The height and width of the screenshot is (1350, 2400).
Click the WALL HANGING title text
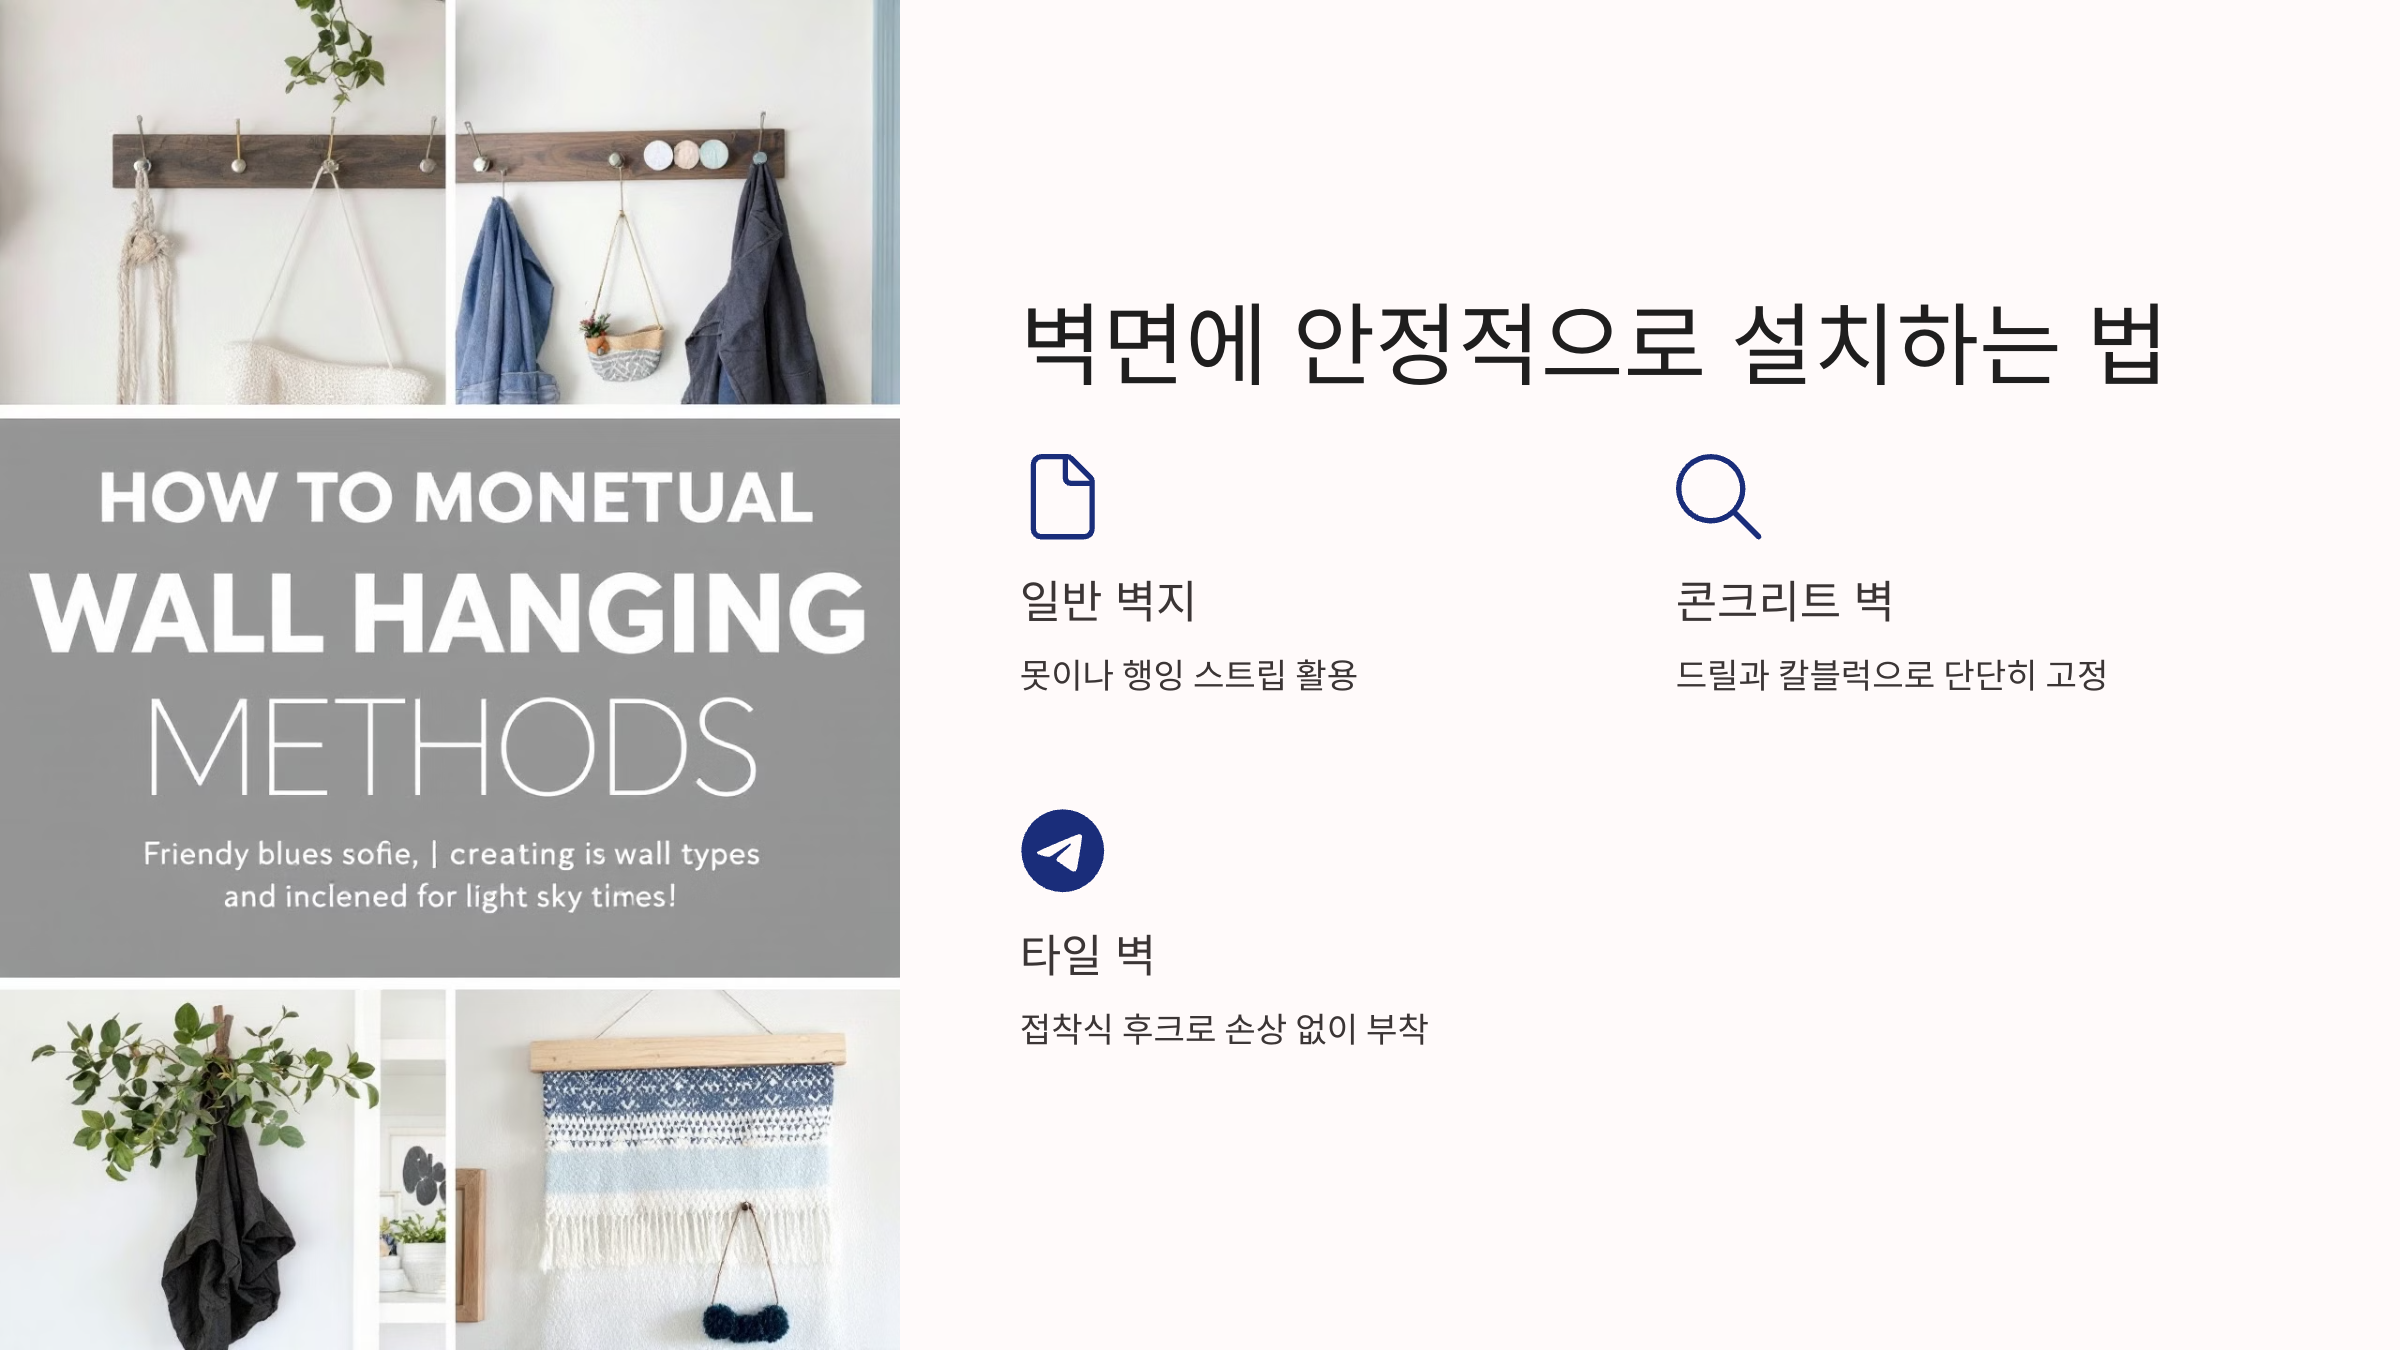click(448, 613)
